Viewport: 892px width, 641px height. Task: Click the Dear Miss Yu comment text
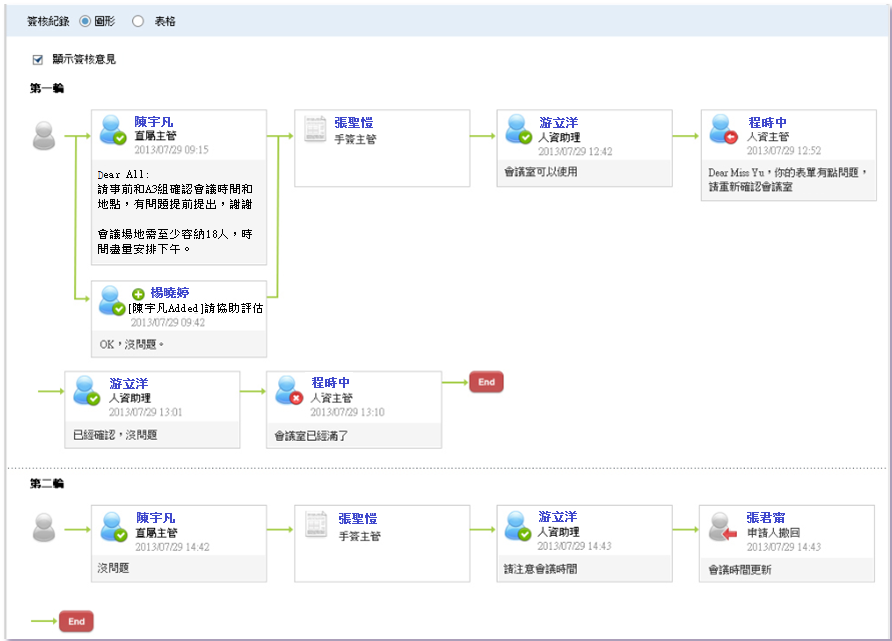pyautogui.click(x=788, y=179)
